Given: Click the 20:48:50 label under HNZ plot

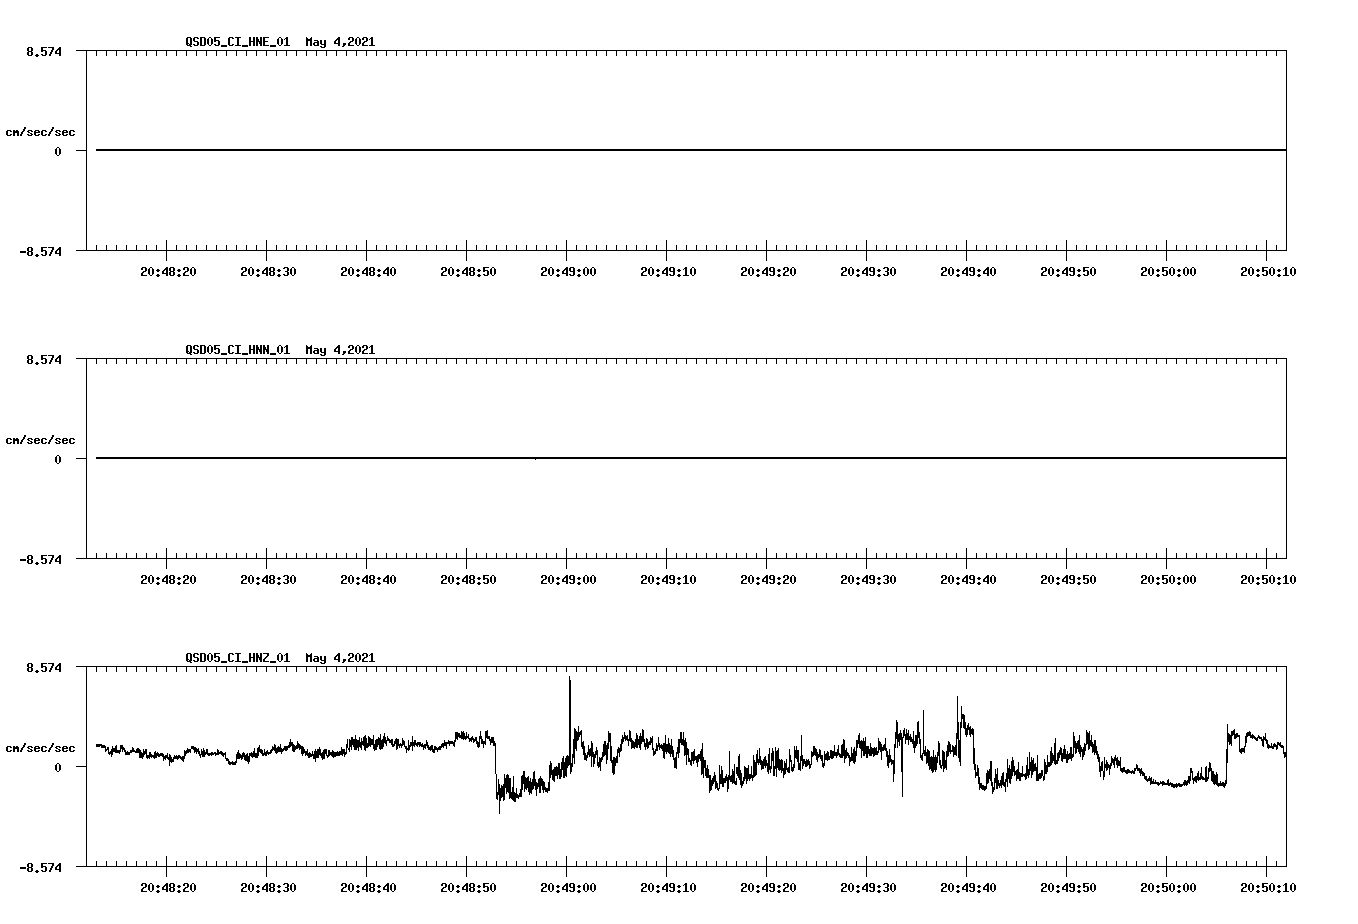Looking at the screenshot, I should click(x=468, y=886).
